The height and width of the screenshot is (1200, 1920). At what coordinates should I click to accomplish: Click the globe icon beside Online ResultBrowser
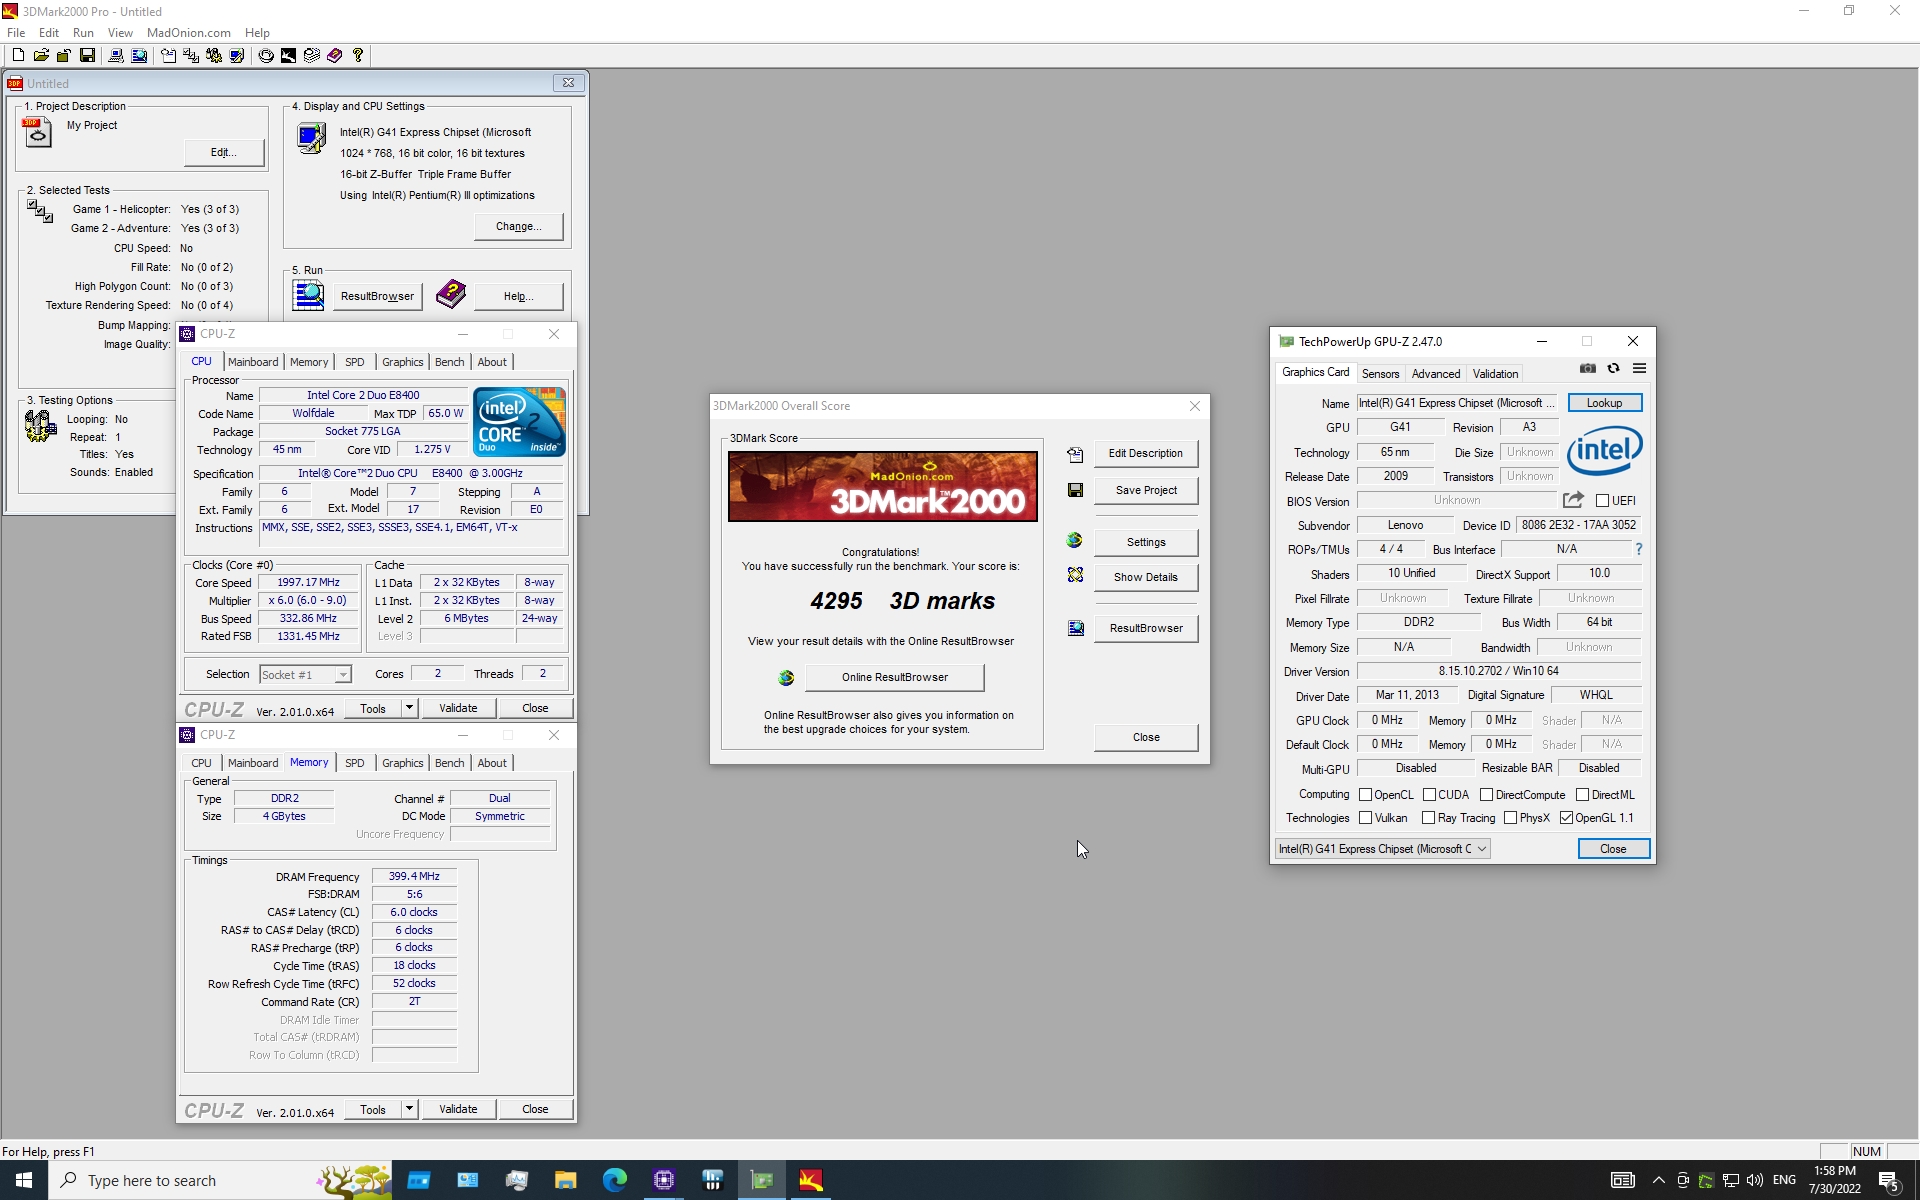click(786, 677)
